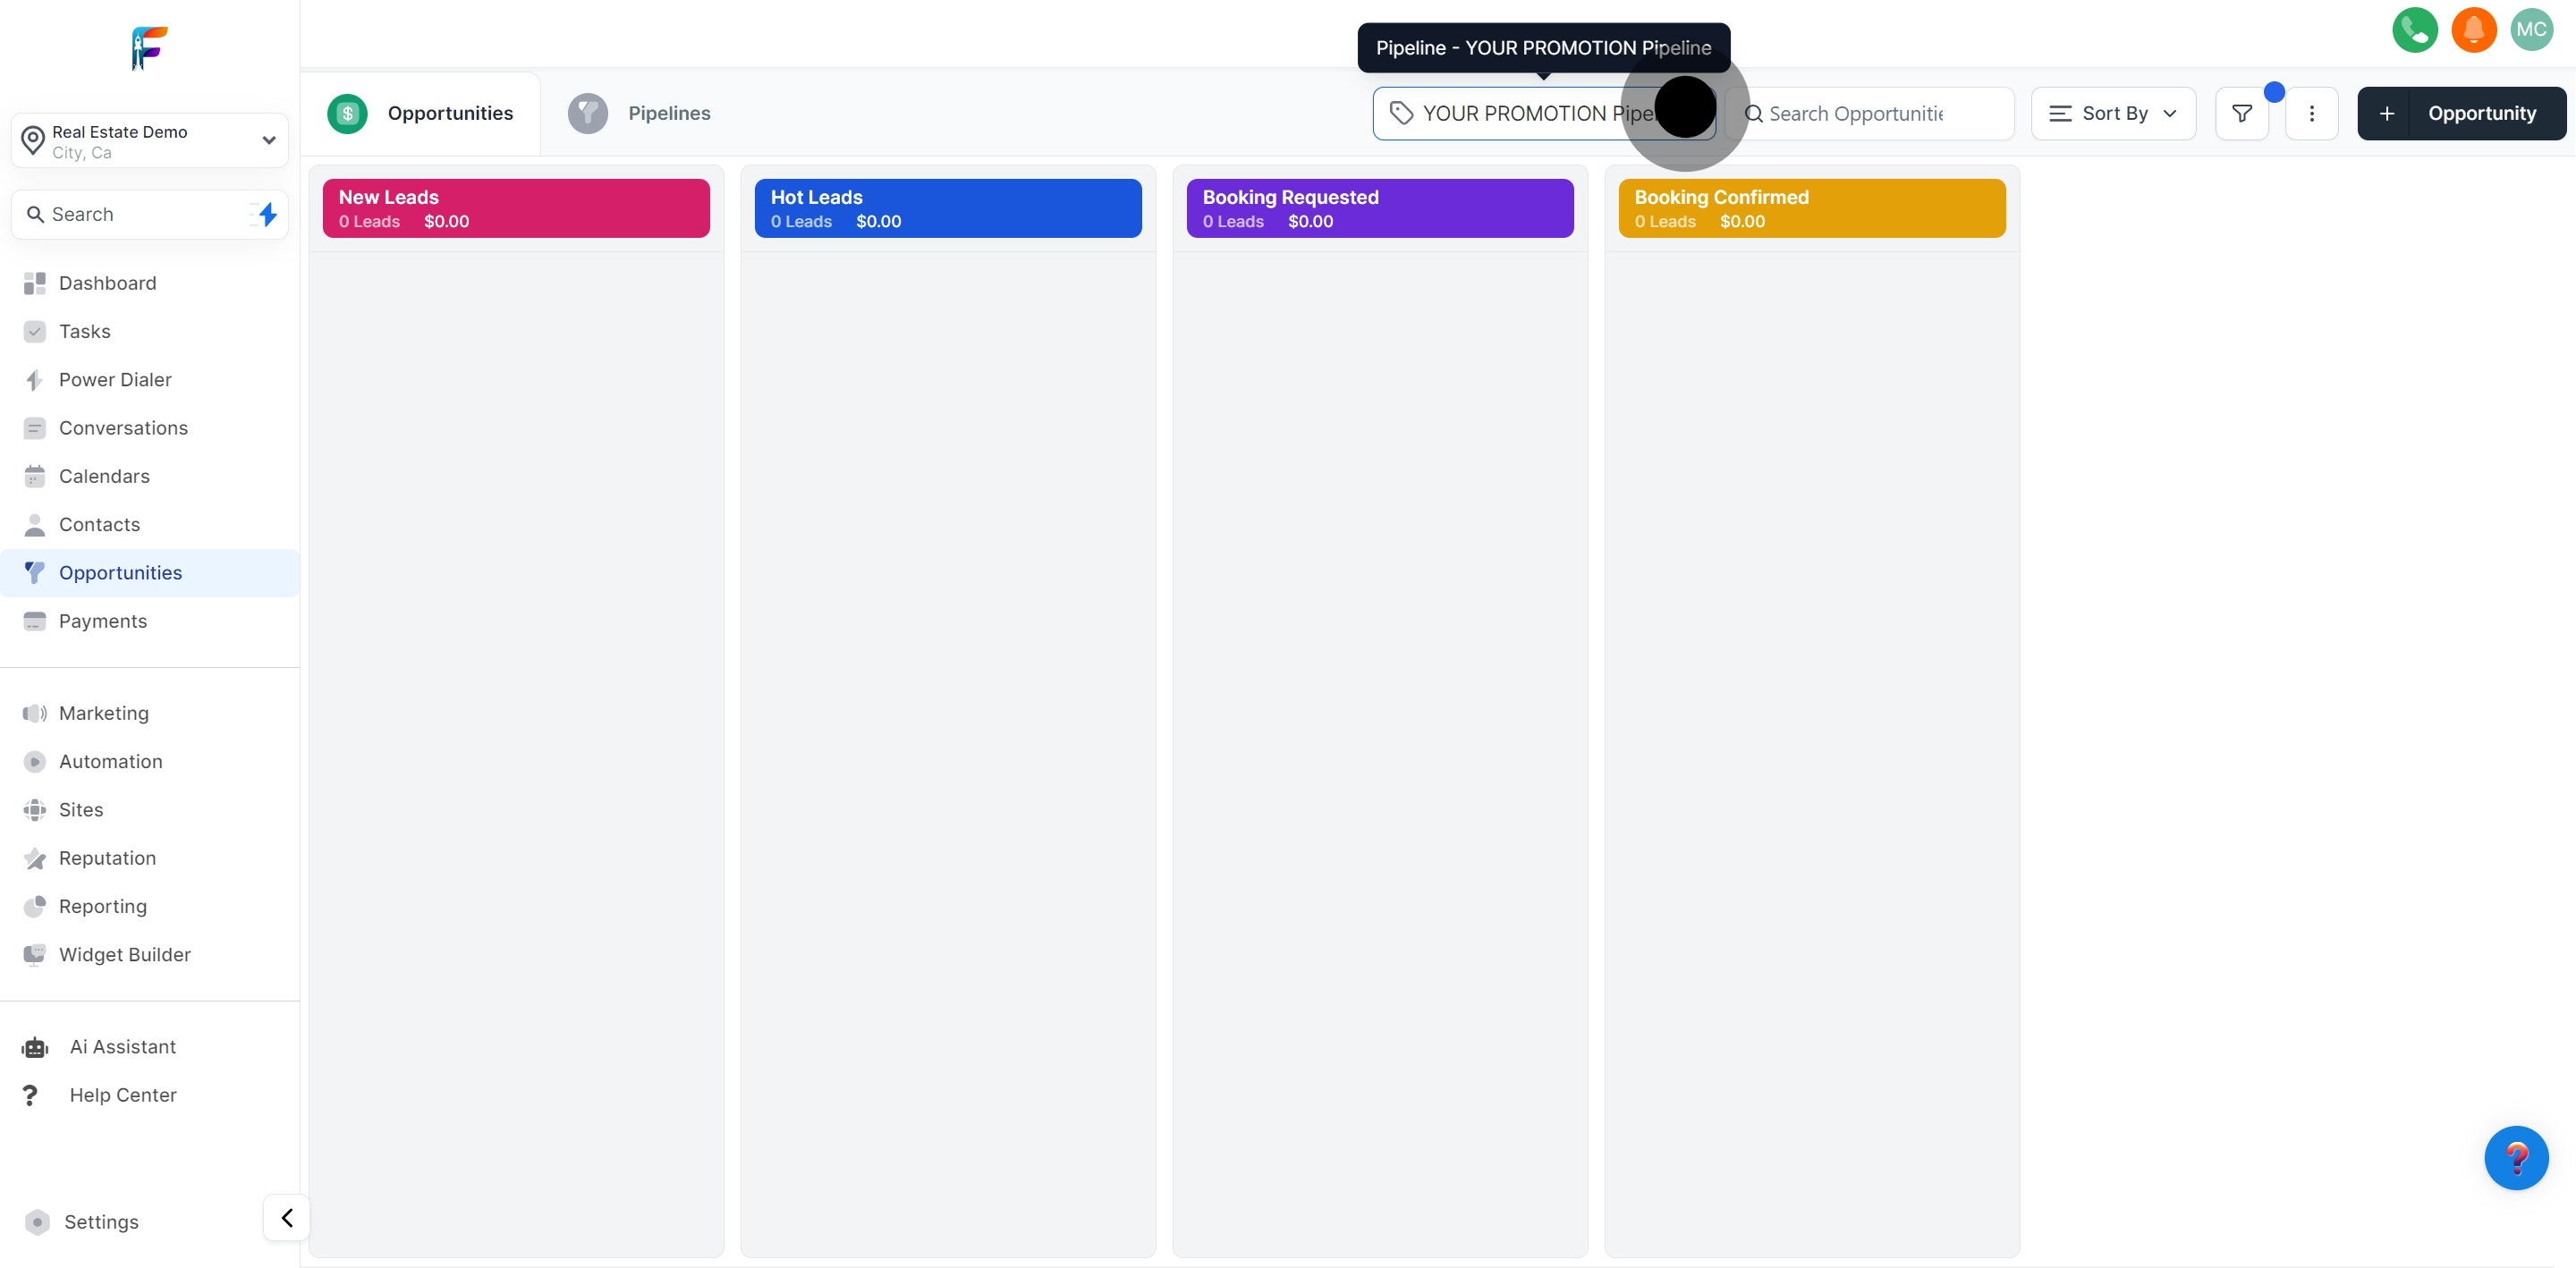Screen dimensions: 2576x1268
Task: Open Ai Assistant from the sidebar
Action: tap(122, 1047)
